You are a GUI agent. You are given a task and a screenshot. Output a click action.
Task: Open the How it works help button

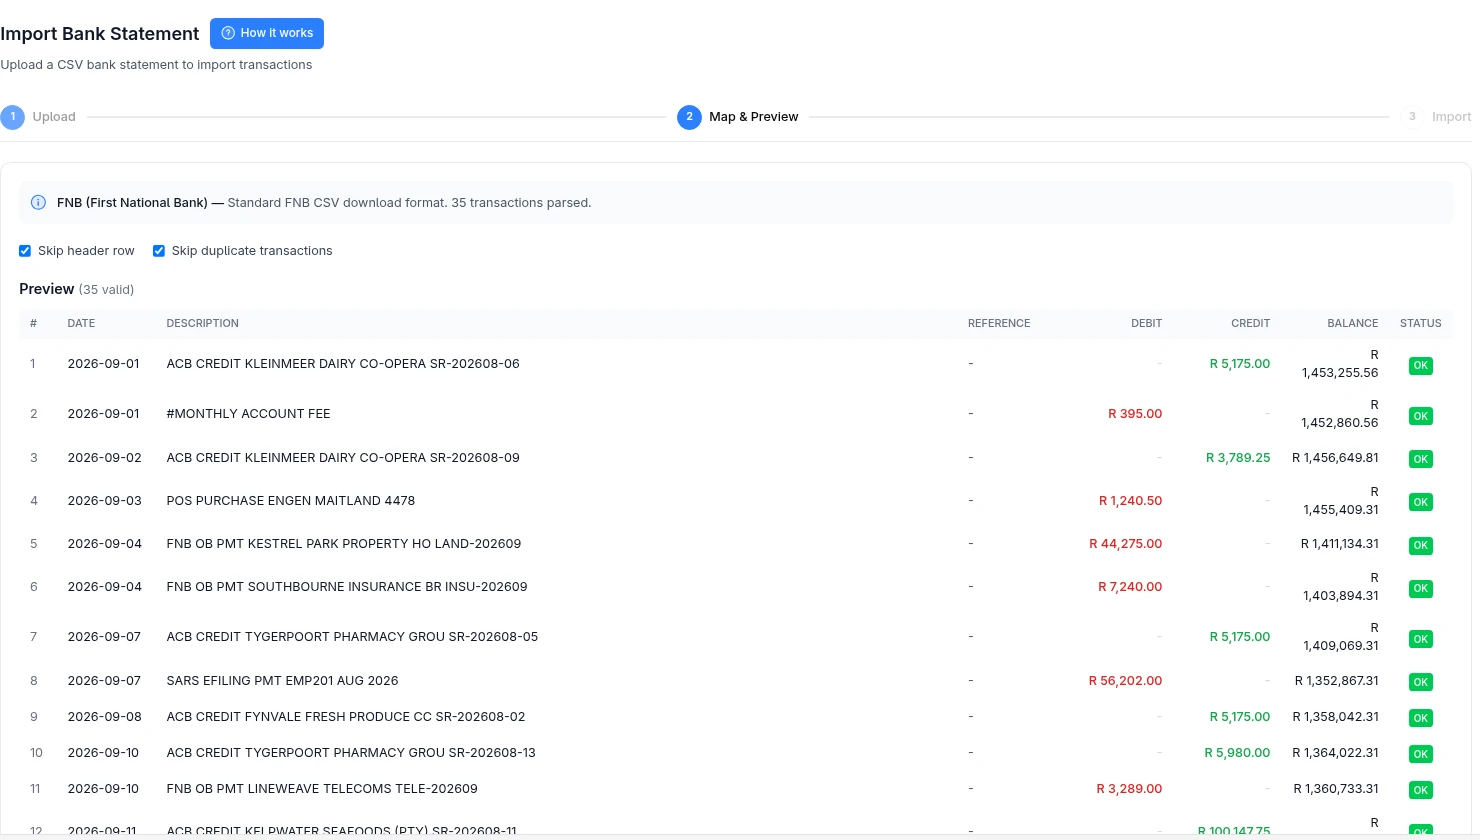pos(267,33)
